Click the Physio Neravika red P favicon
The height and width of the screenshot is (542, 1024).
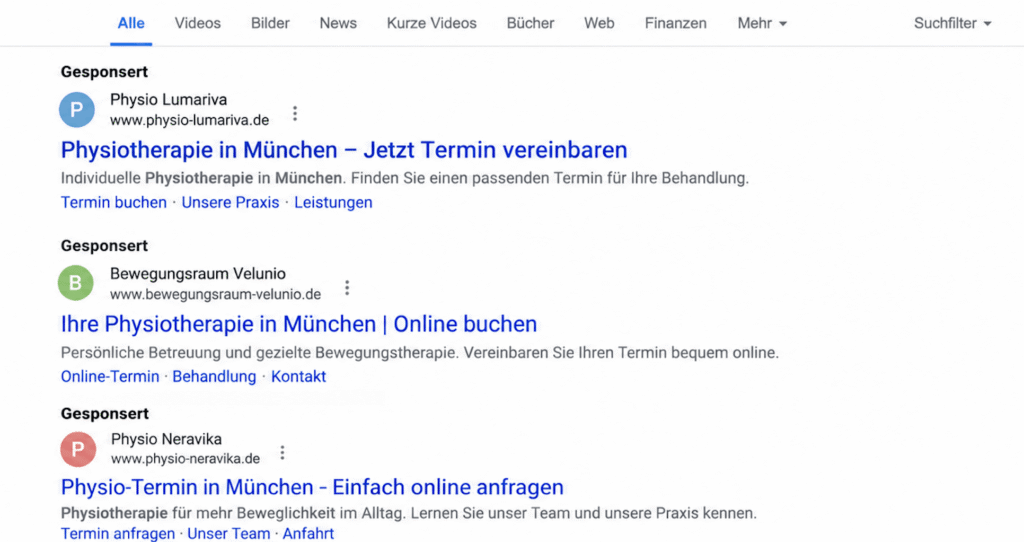[78, 449]
